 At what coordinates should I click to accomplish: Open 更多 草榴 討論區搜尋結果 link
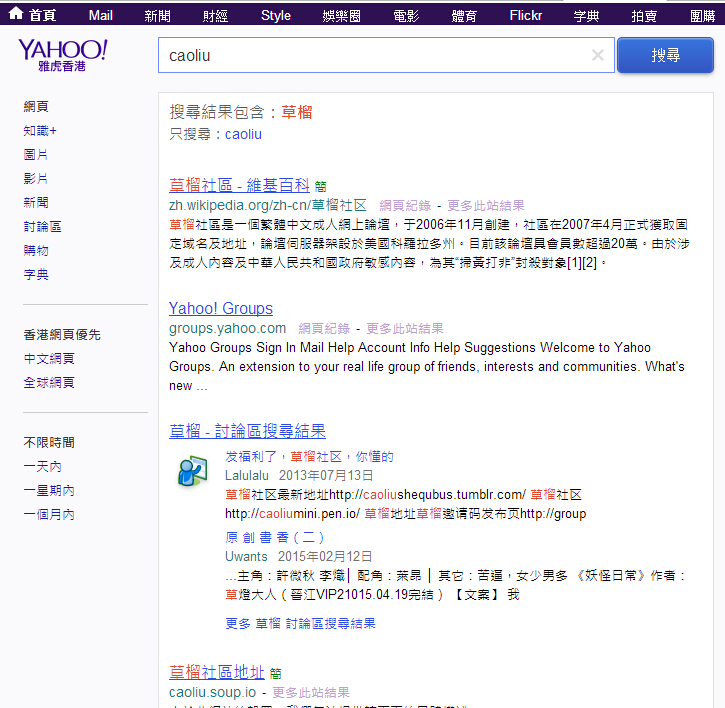tap(301, 624)
